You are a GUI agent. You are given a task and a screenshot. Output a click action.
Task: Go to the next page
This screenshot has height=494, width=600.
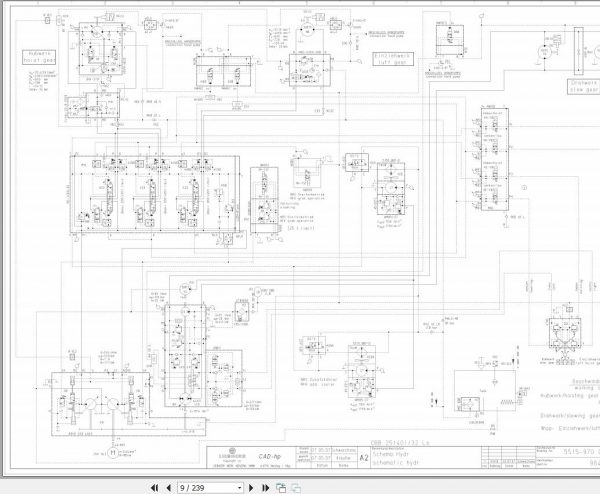tap(251, 488)
